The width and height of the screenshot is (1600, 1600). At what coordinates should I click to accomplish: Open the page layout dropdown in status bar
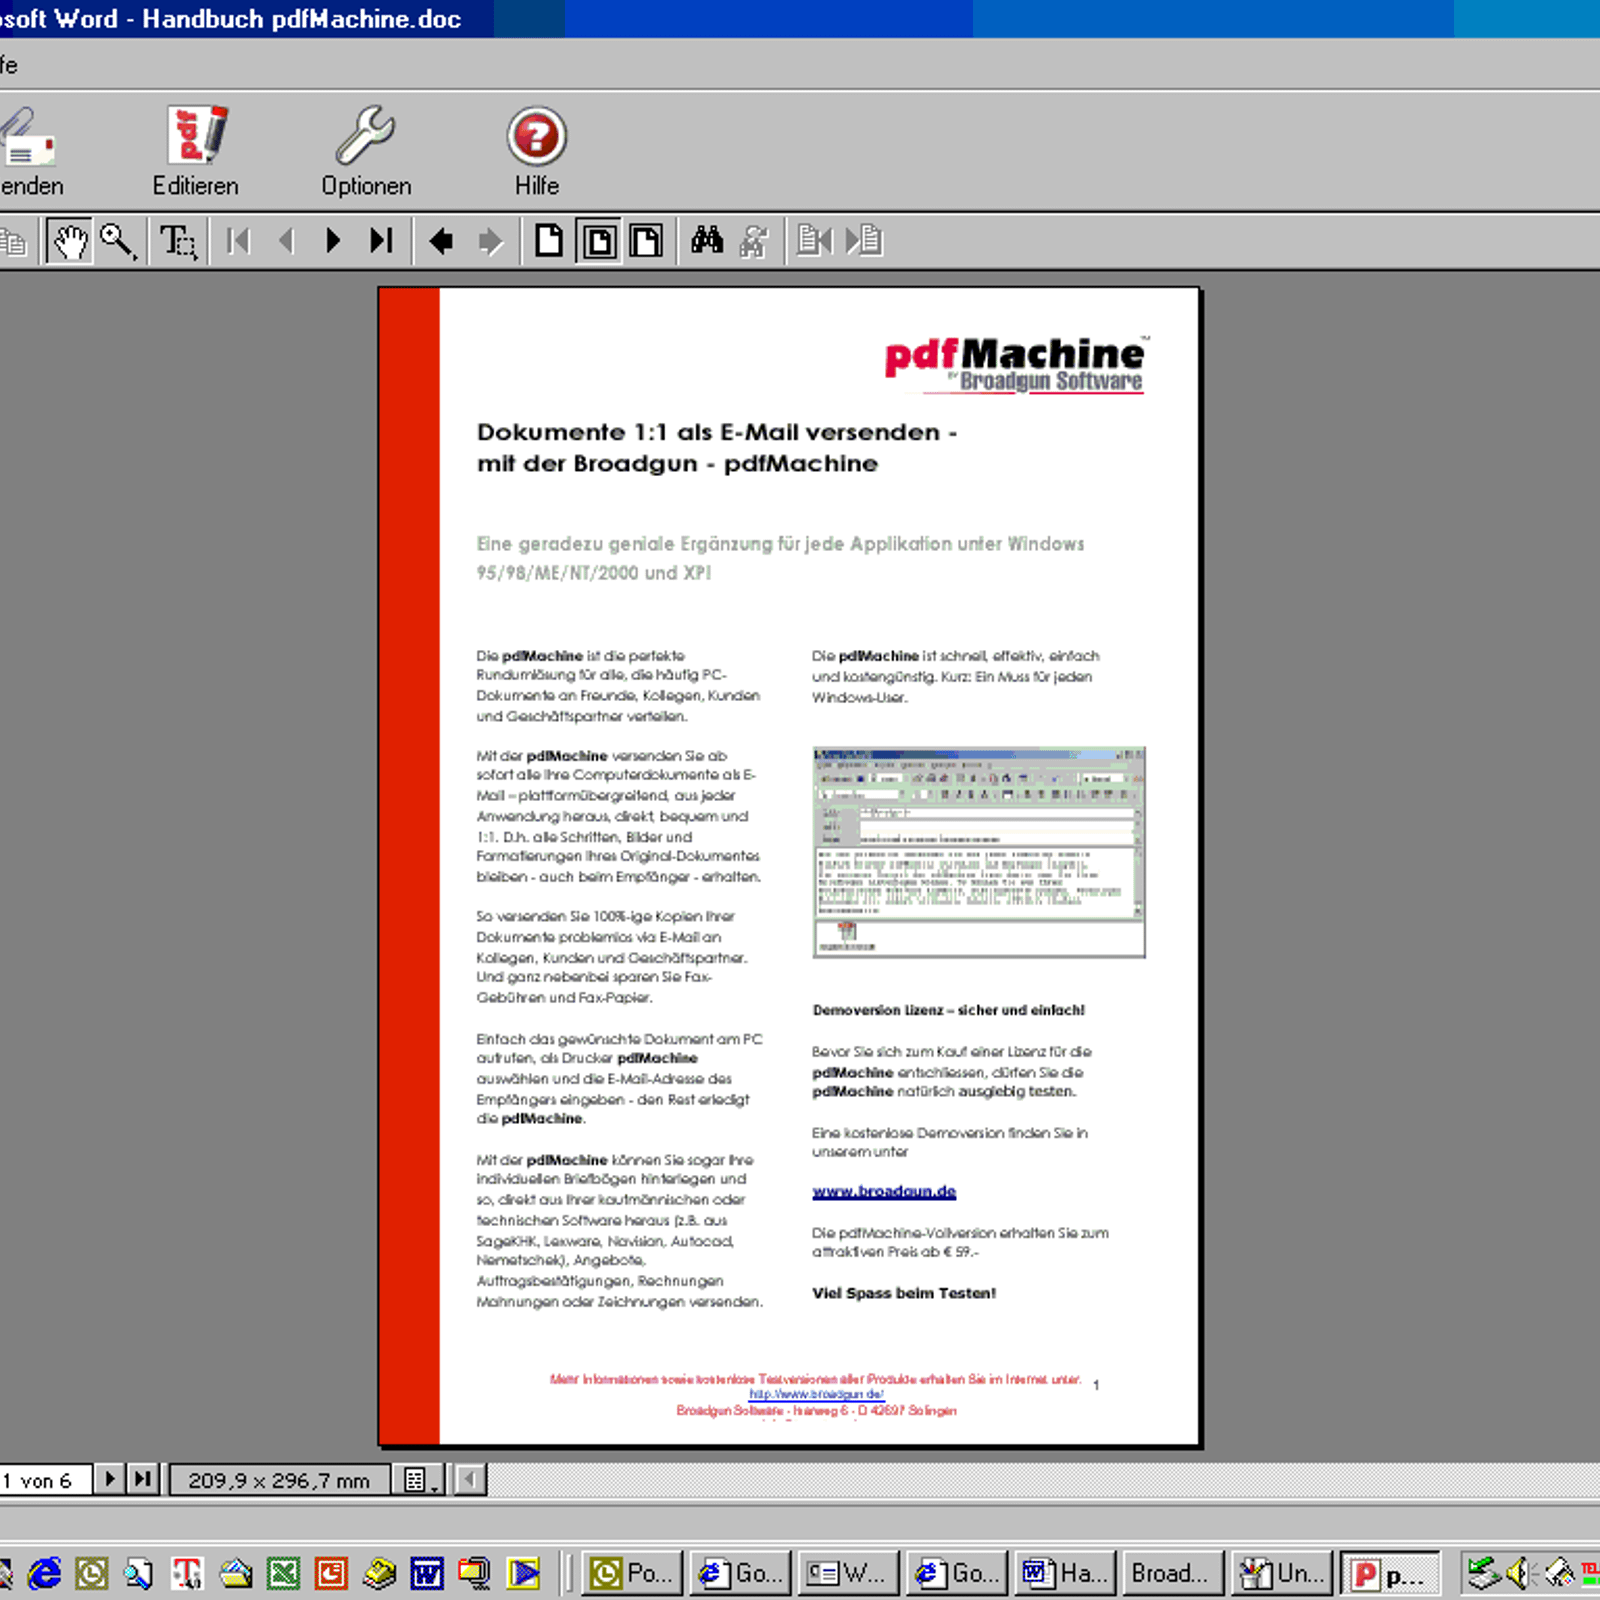click(419, 1480)
